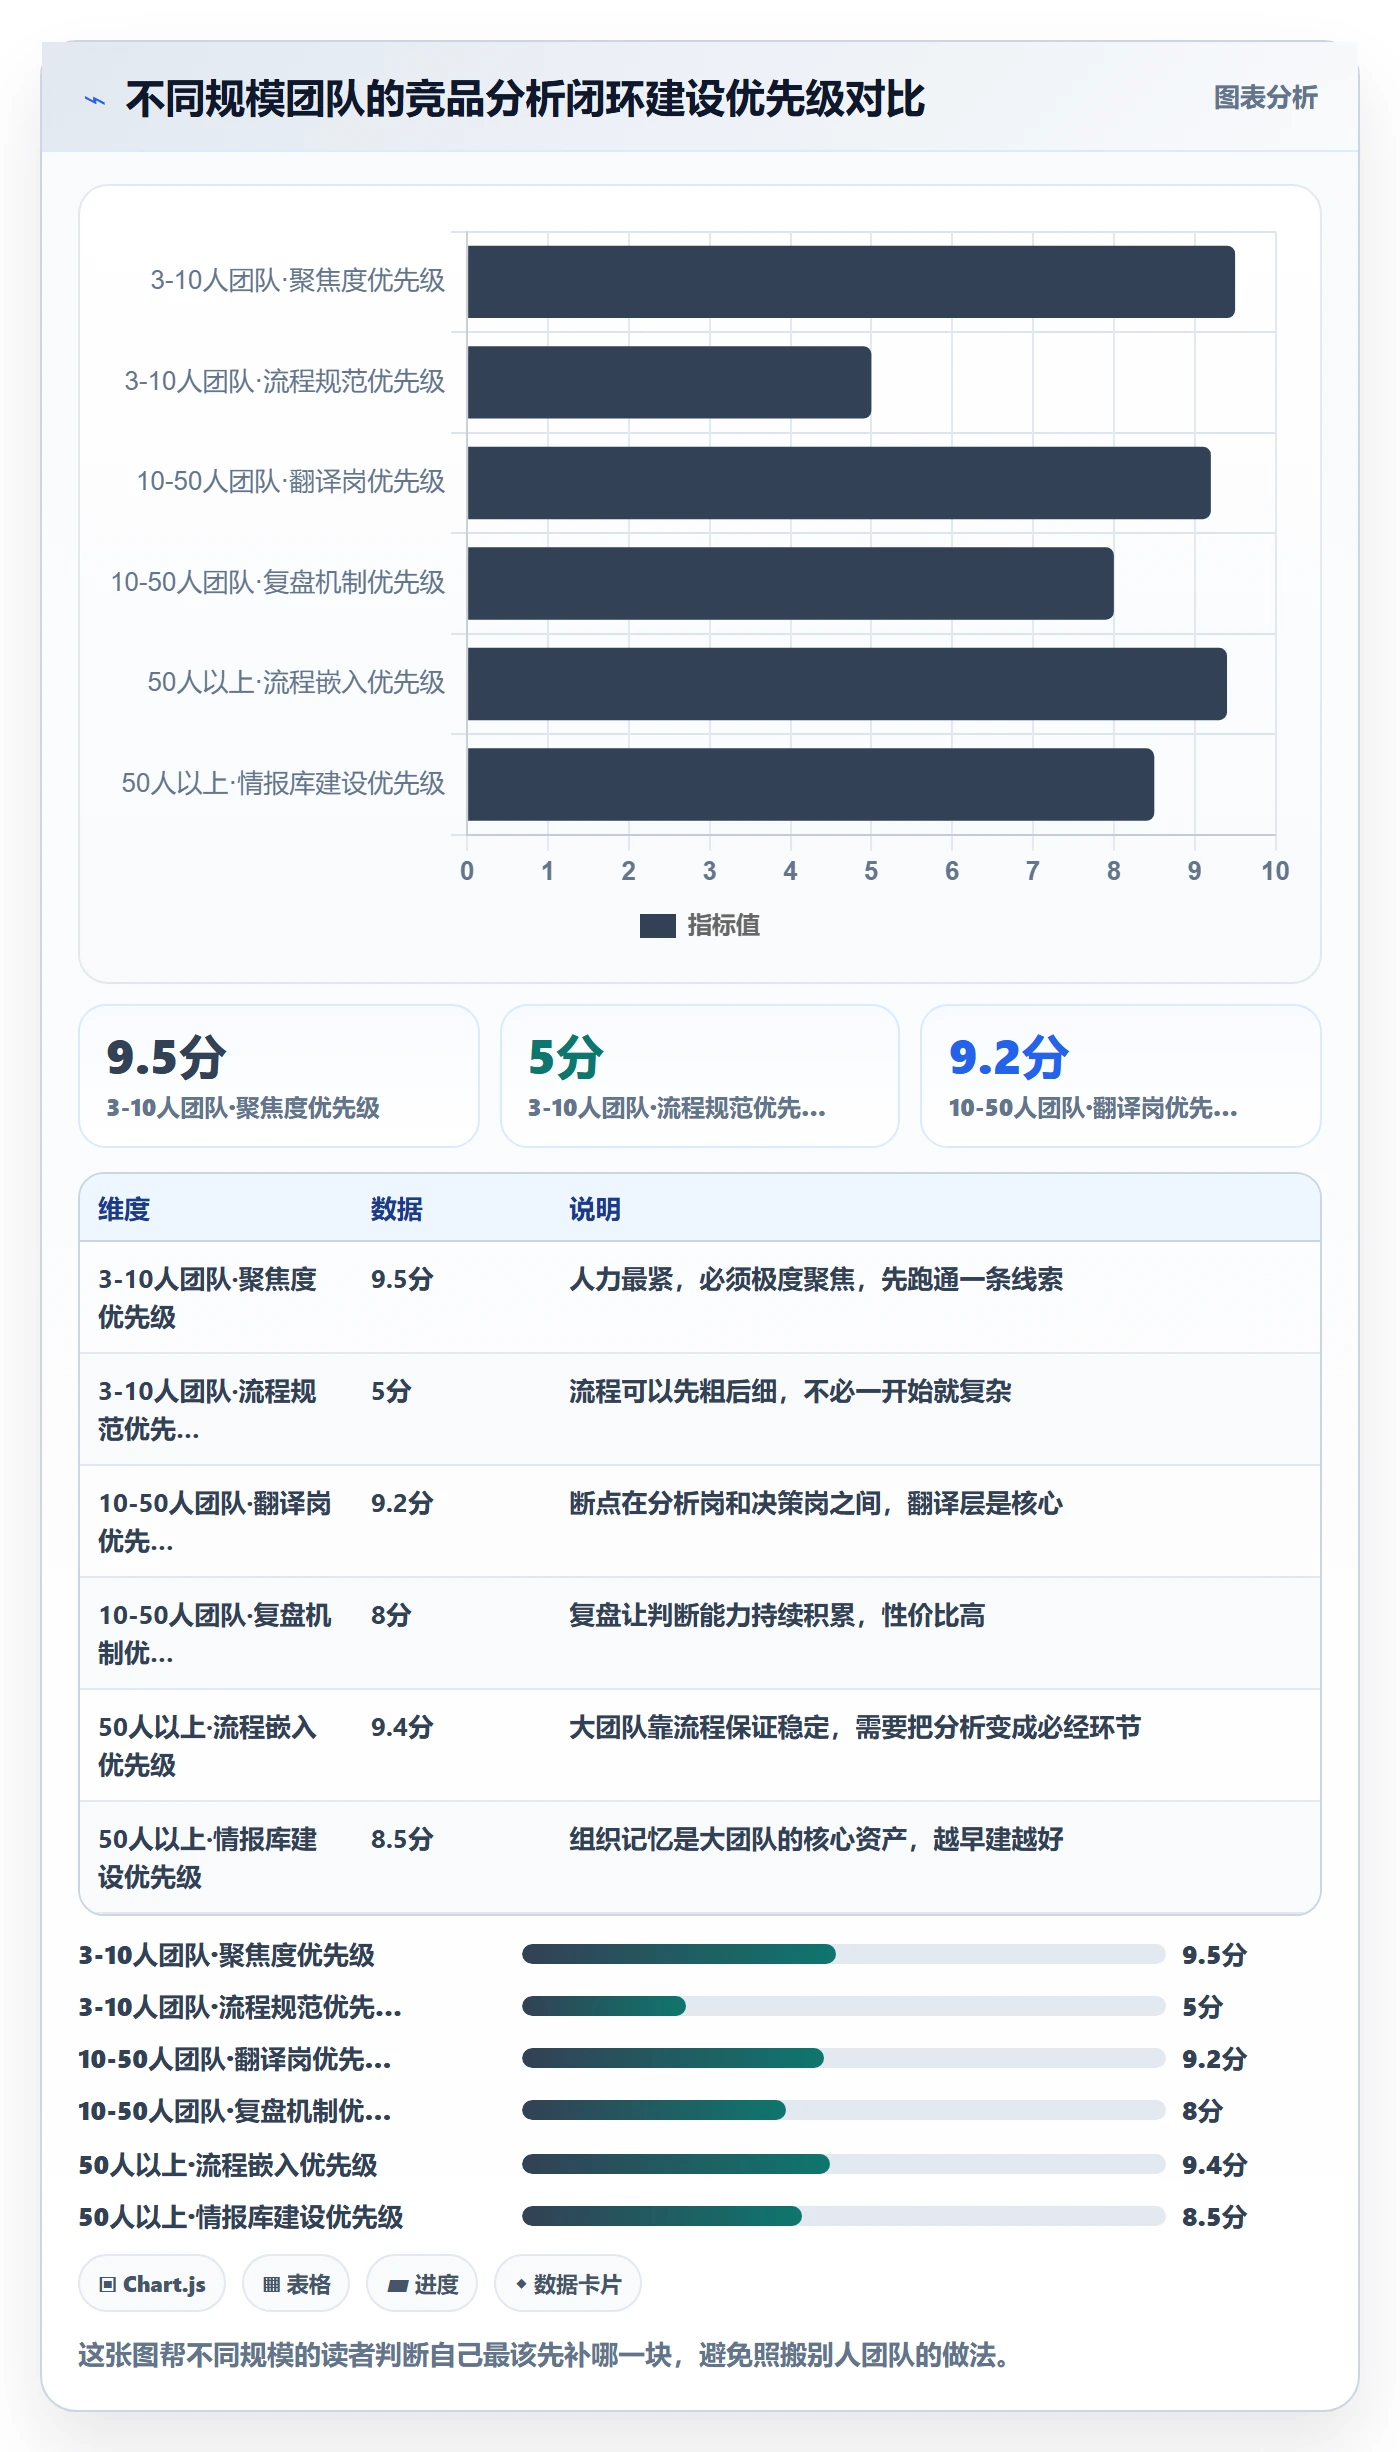
Task: Select the 进度 tag chip
Action: (x=422, y=2284)
